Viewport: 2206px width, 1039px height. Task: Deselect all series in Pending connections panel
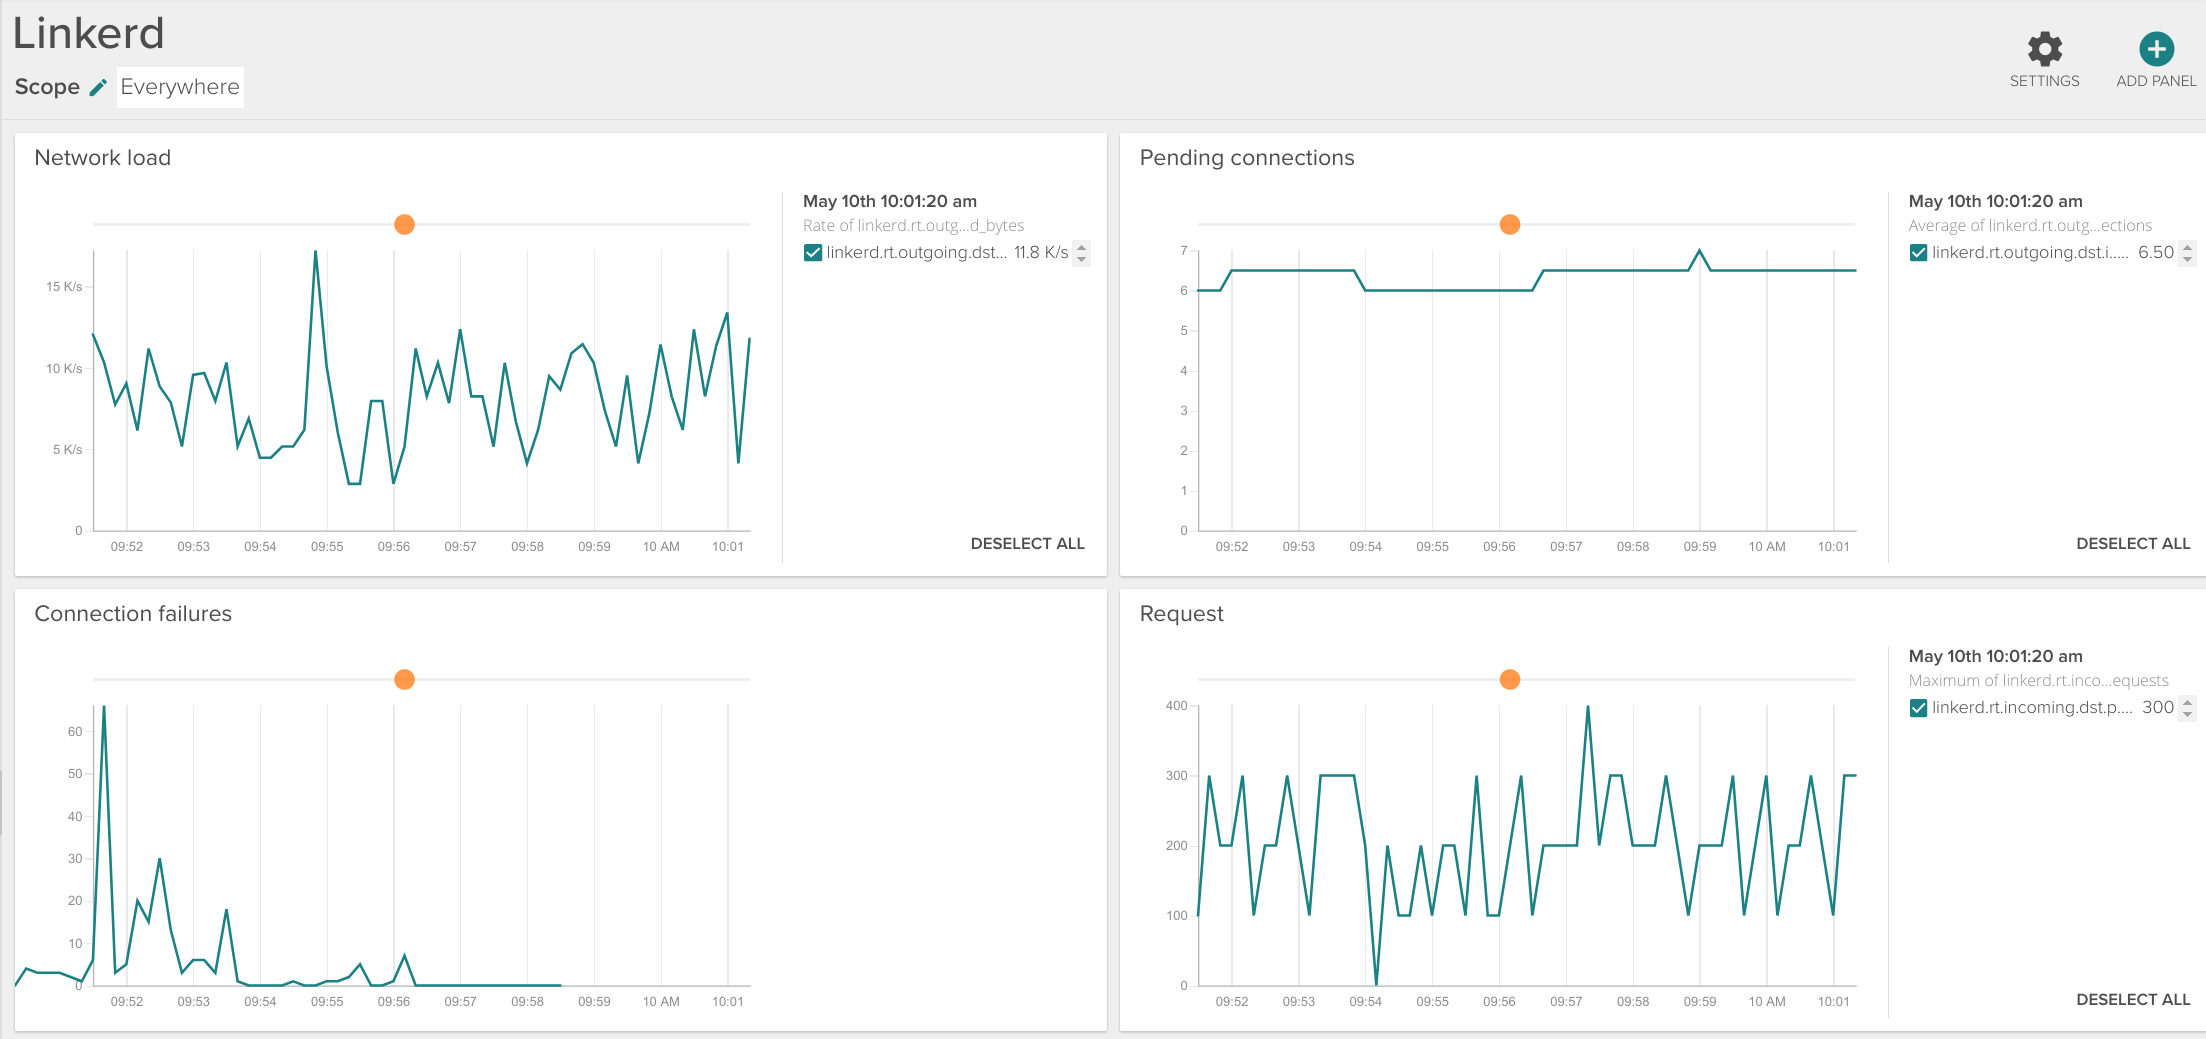[2133, 544]
